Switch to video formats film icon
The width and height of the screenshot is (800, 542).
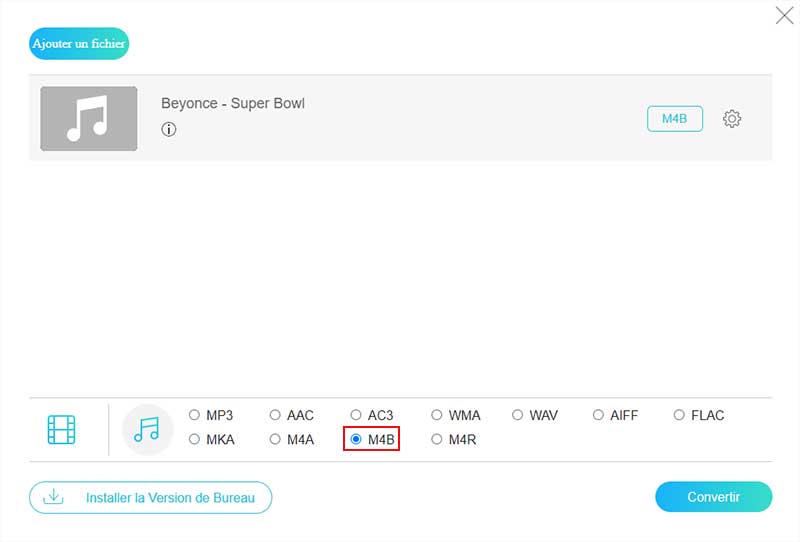point(62,429)
